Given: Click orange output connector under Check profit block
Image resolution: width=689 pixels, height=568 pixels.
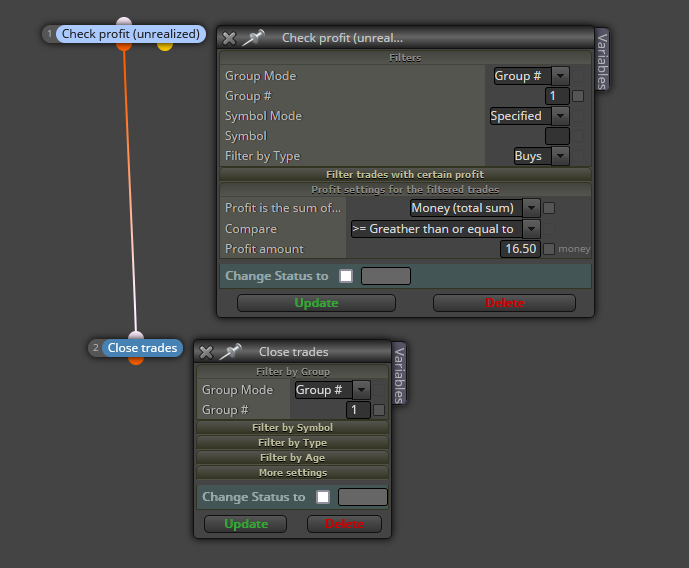Looking at the screenshot, I should pos(124,46).
